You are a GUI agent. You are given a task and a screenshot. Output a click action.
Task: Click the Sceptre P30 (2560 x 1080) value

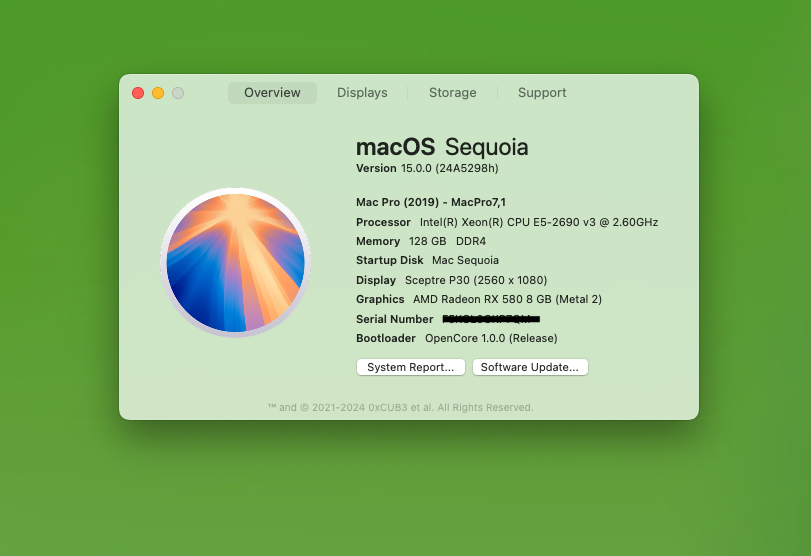pos(476,280)
